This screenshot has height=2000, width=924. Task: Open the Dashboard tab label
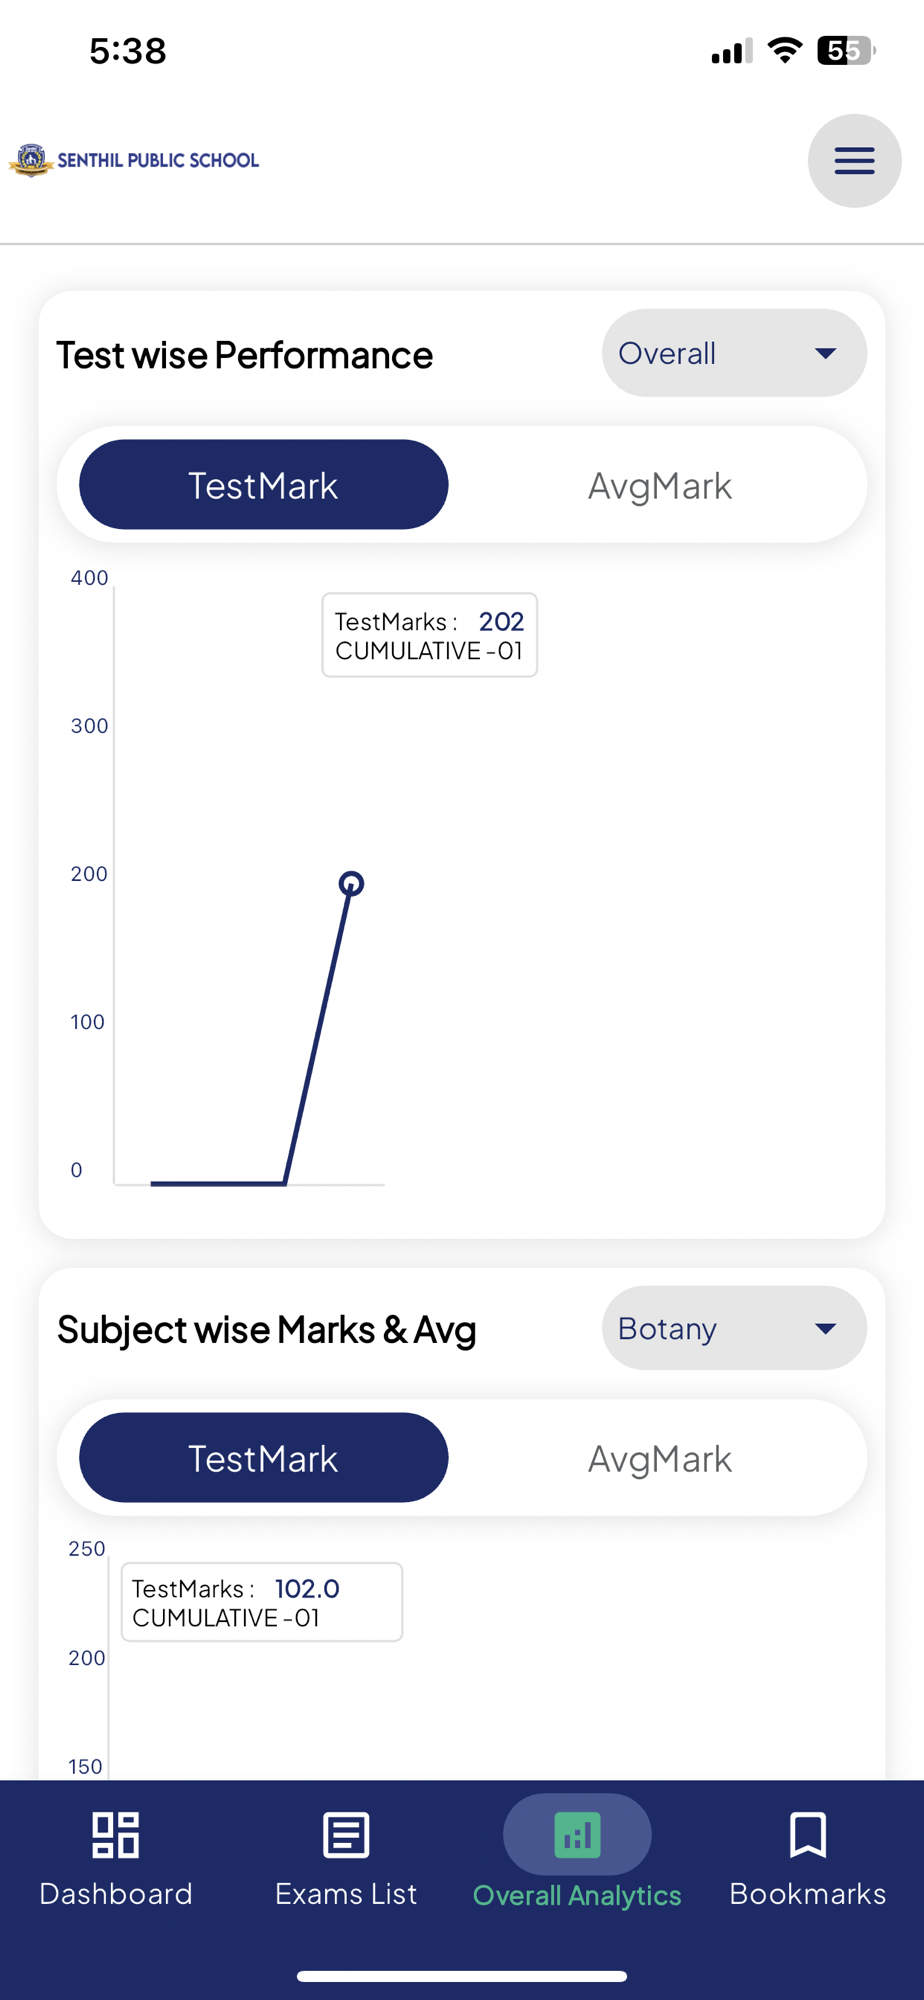pyautogui.click(x=115, y=1893)
